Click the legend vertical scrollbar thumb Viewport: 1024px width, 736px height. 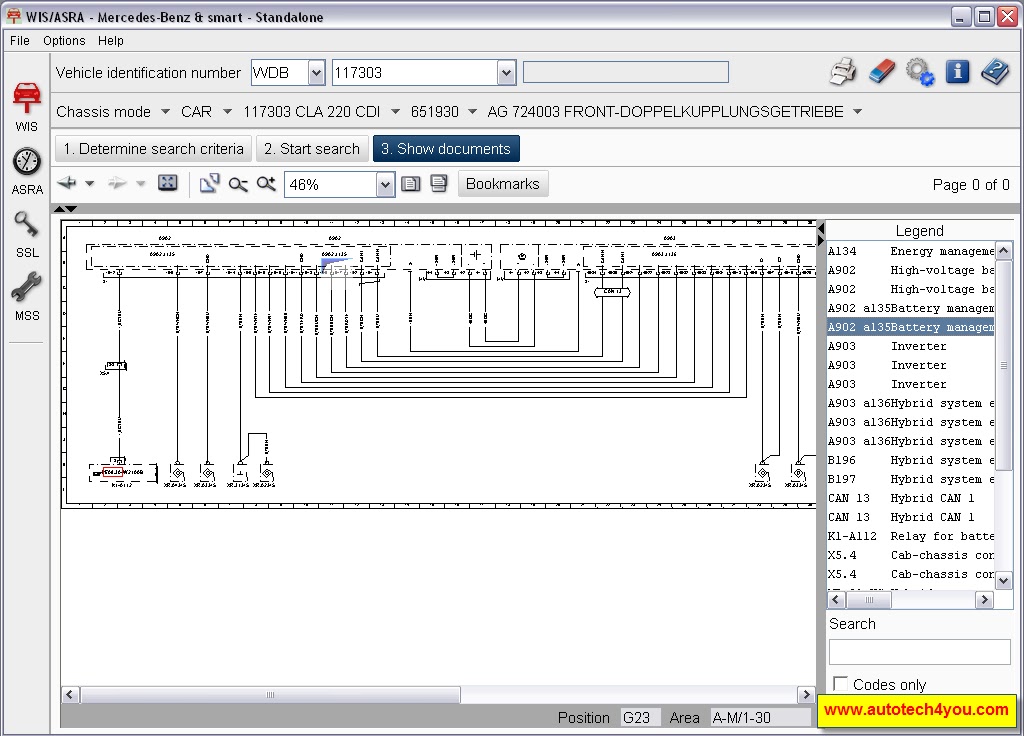1004,365
